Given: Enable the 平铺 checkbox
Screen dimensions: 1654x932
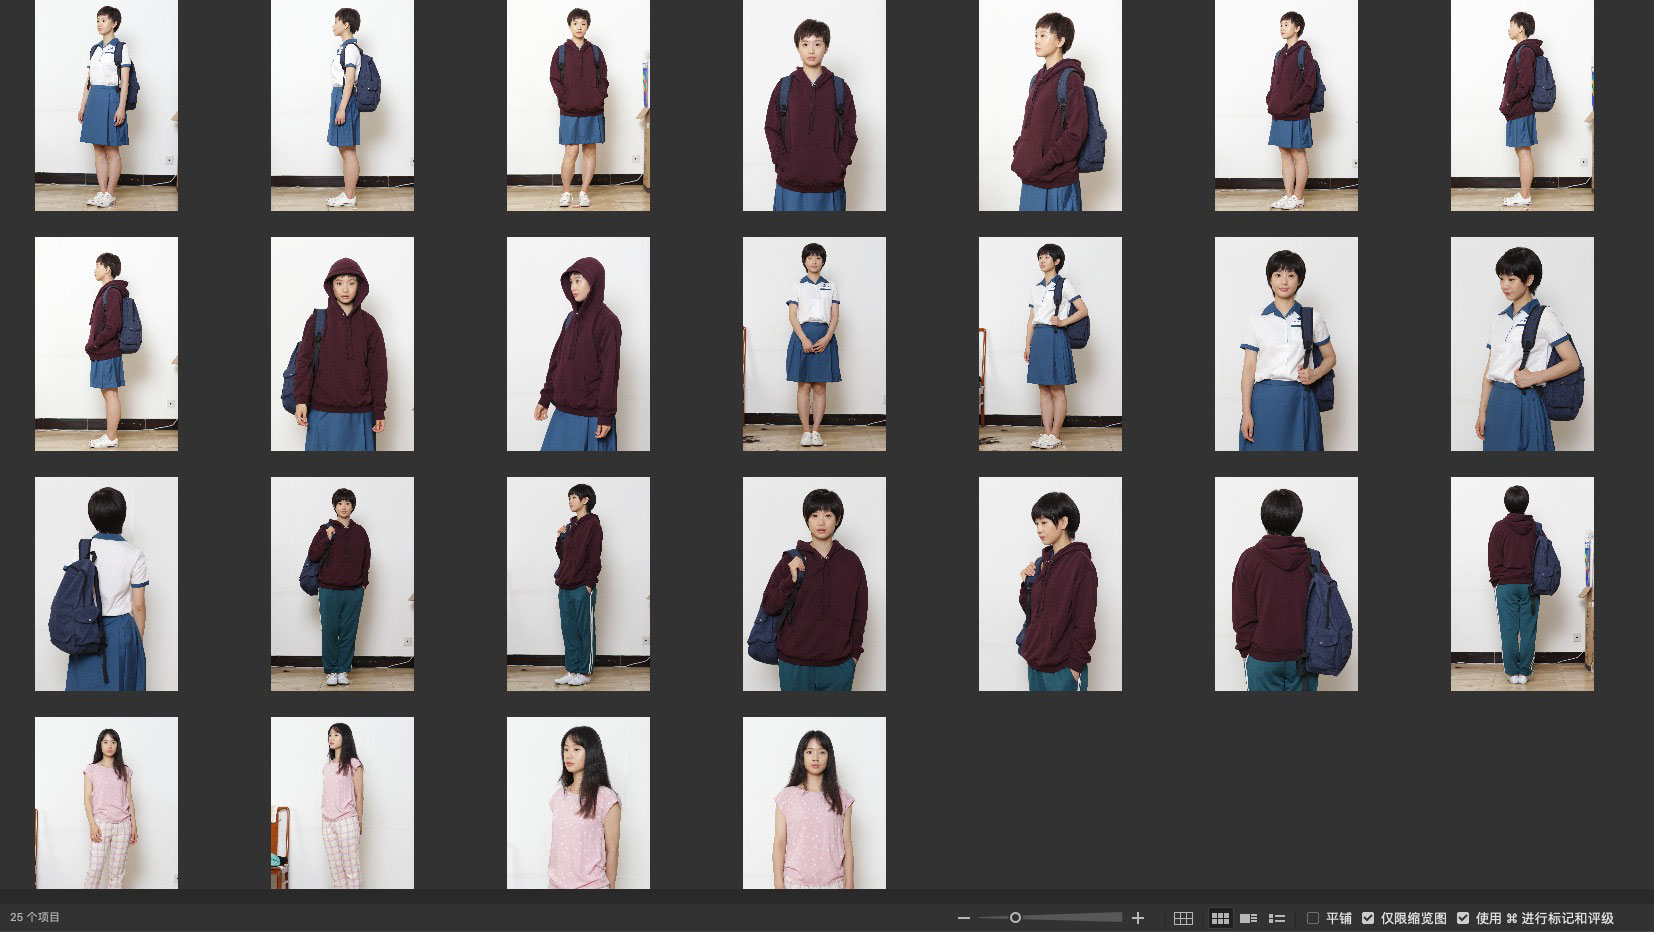Looking at the screenshot, I should pyautogui.click(x=1313, y=918).
